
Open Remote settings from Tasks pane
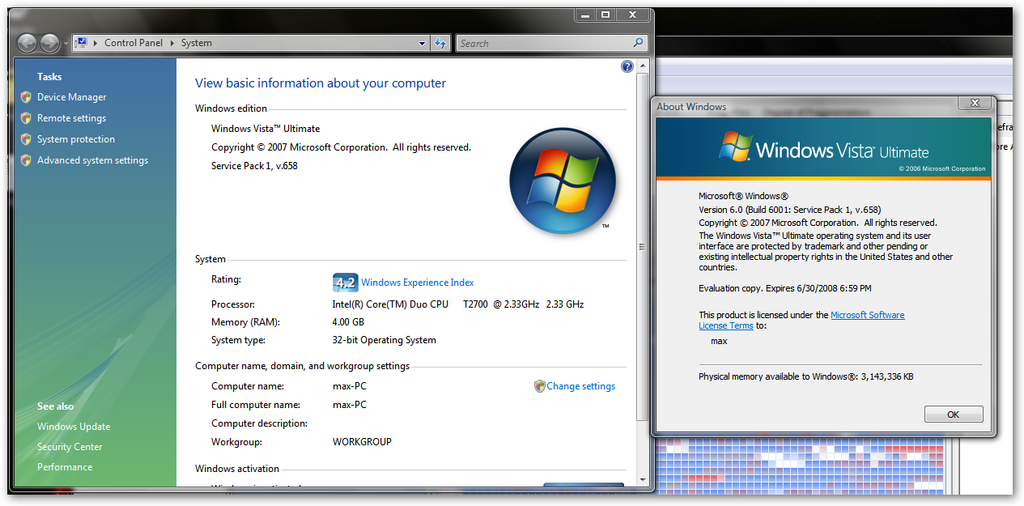71,118
